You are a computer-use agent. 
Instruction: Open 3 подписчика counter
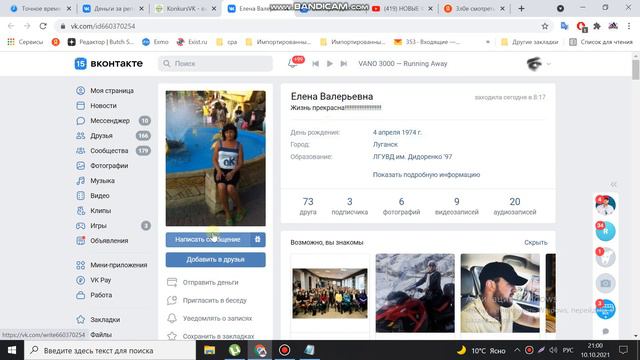pyautogui.click(x=349, y=206)
